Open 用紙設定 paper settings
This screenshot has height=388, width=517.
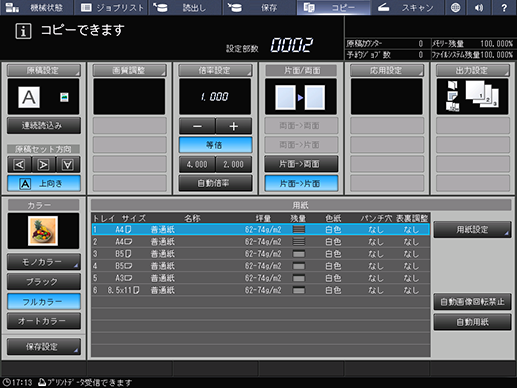click(472, 229)
